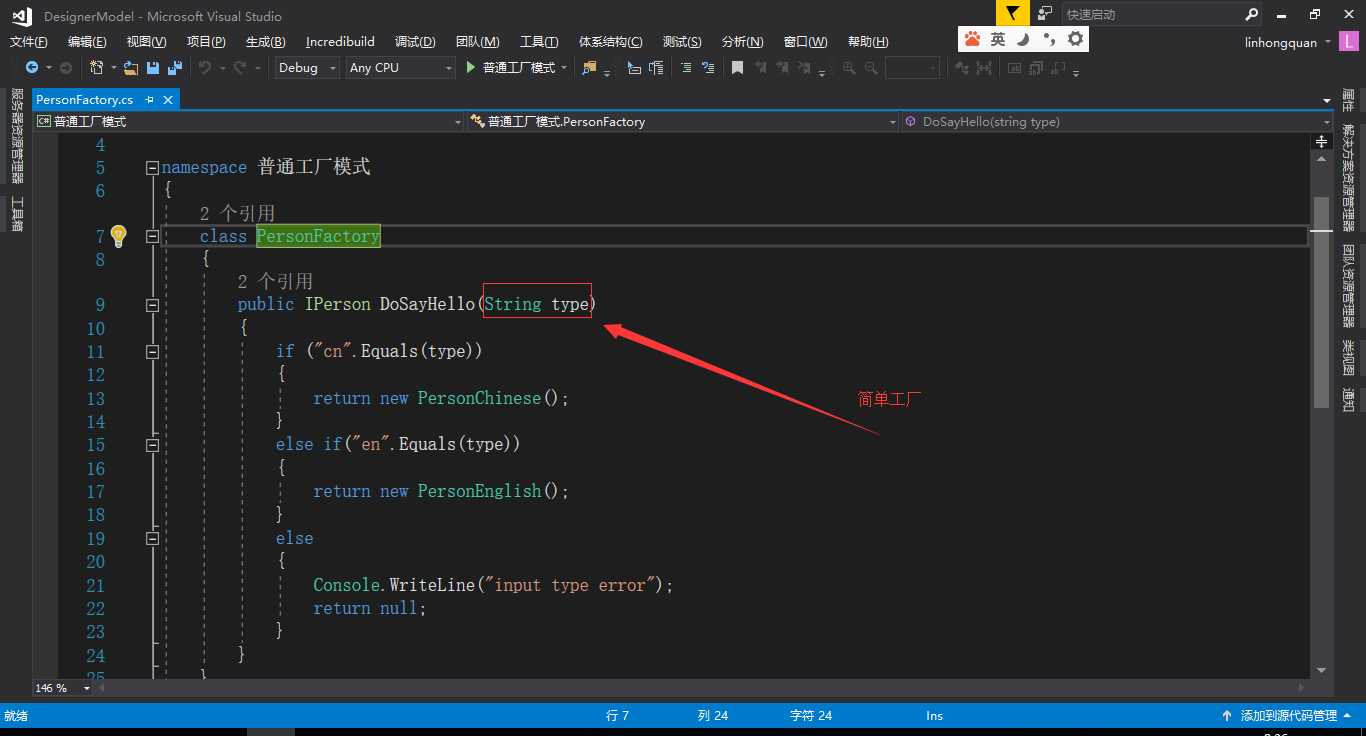Click the Save All icon
This screenshot has width=1366, height=736.
[x=175, y=67]
